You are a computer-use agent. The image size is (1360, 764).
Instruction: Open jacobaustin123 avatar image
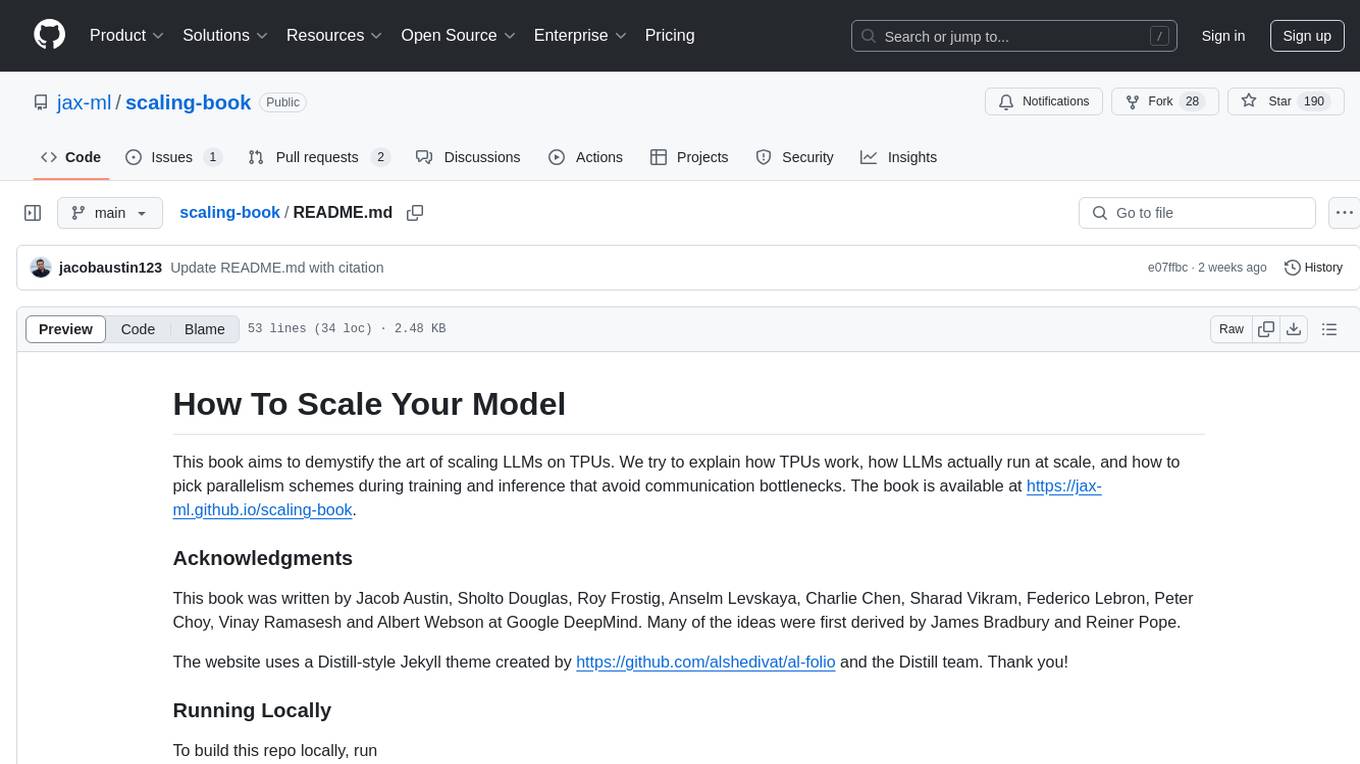pyautogui.click(x=41, y=267)
